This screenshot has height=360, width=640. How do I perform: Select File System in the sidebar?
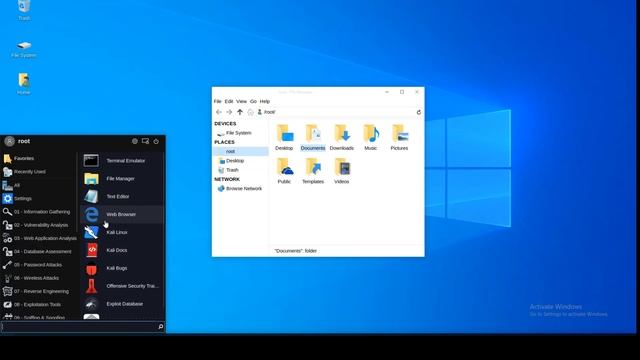[x=240, y=133]
